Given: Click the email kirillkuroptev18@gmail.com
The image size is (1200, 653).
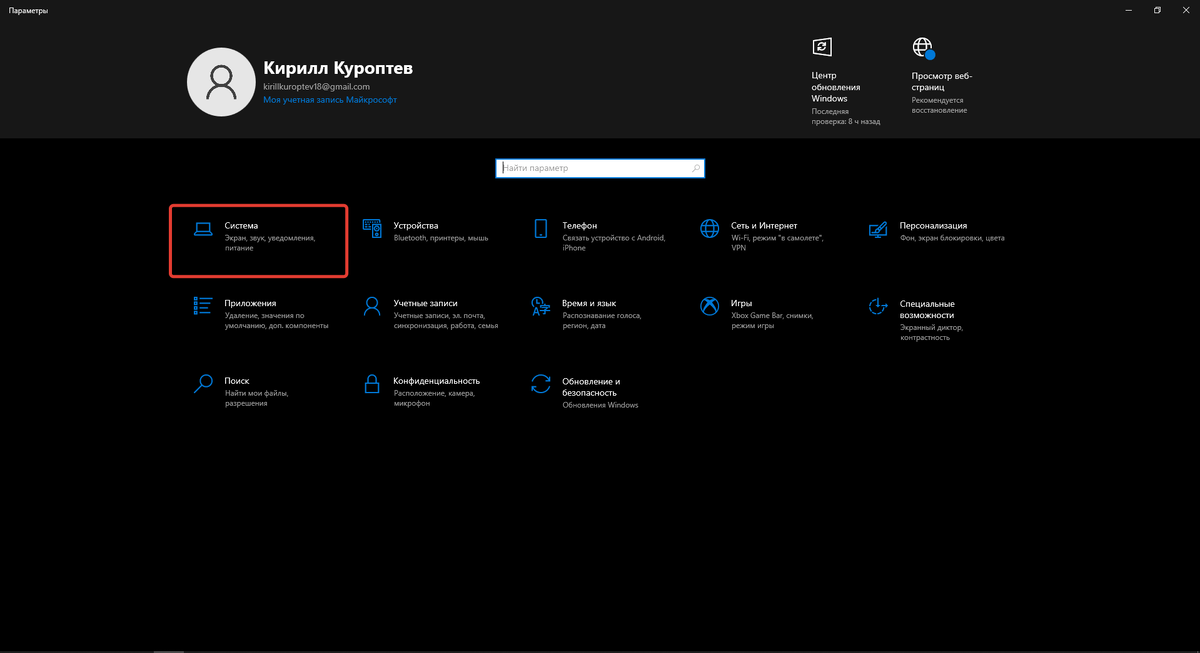Looking at the screenshot, I should pyautogui.click(x=316, y=87).
